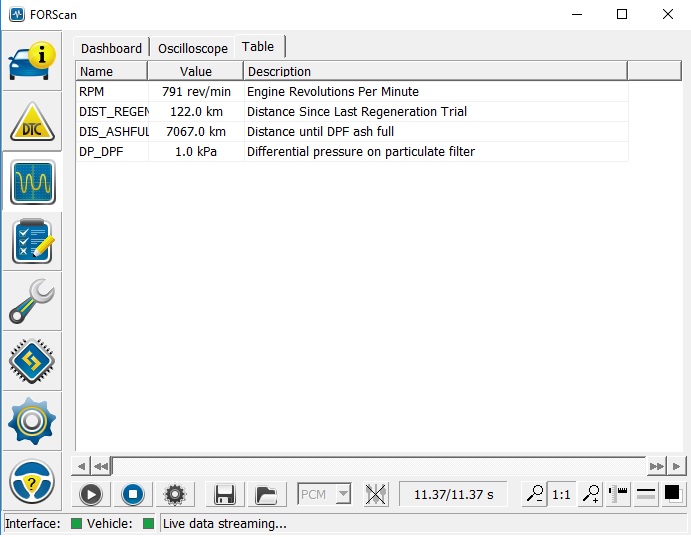The image size is (691, 537).
Task: Open the tests checklist section
Action: pos(32,242)
